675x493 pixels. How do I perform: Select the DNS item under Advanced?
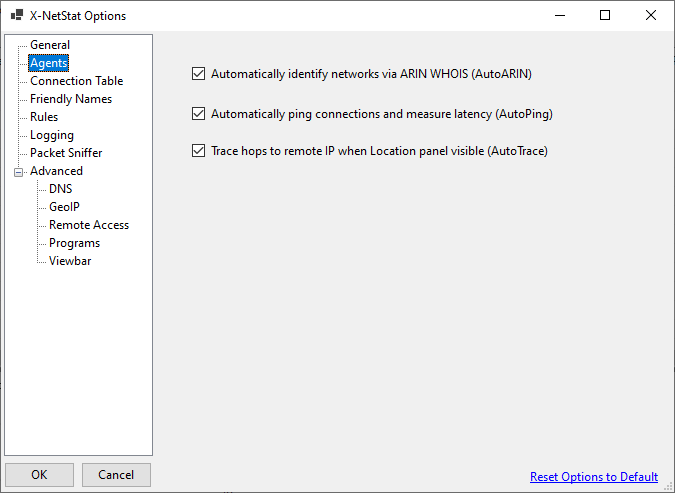[x=60, y=189]
